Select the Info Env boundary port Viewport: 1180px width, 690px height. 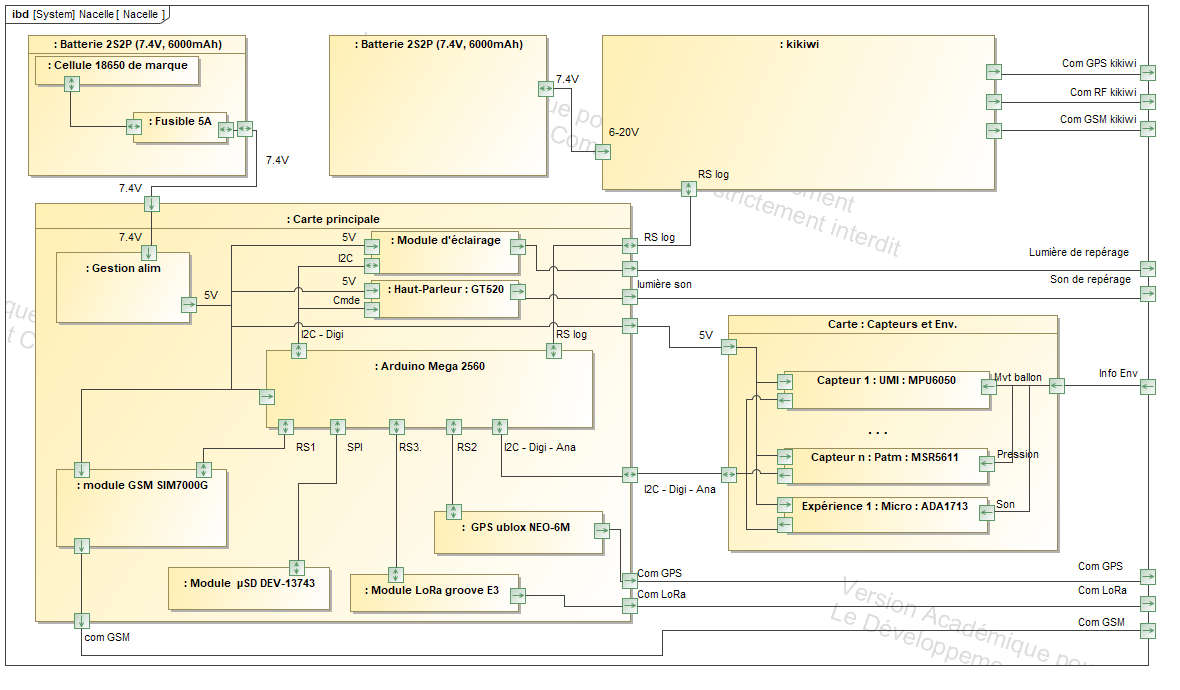(1148, 387)
